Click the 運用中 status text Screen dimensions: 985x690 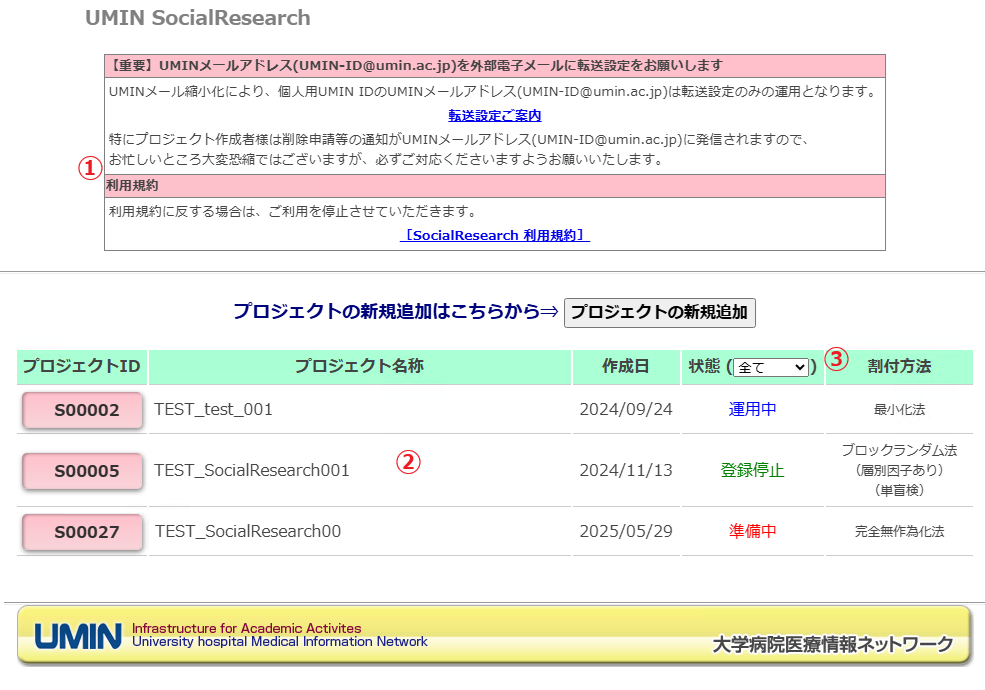click(752, 410)
